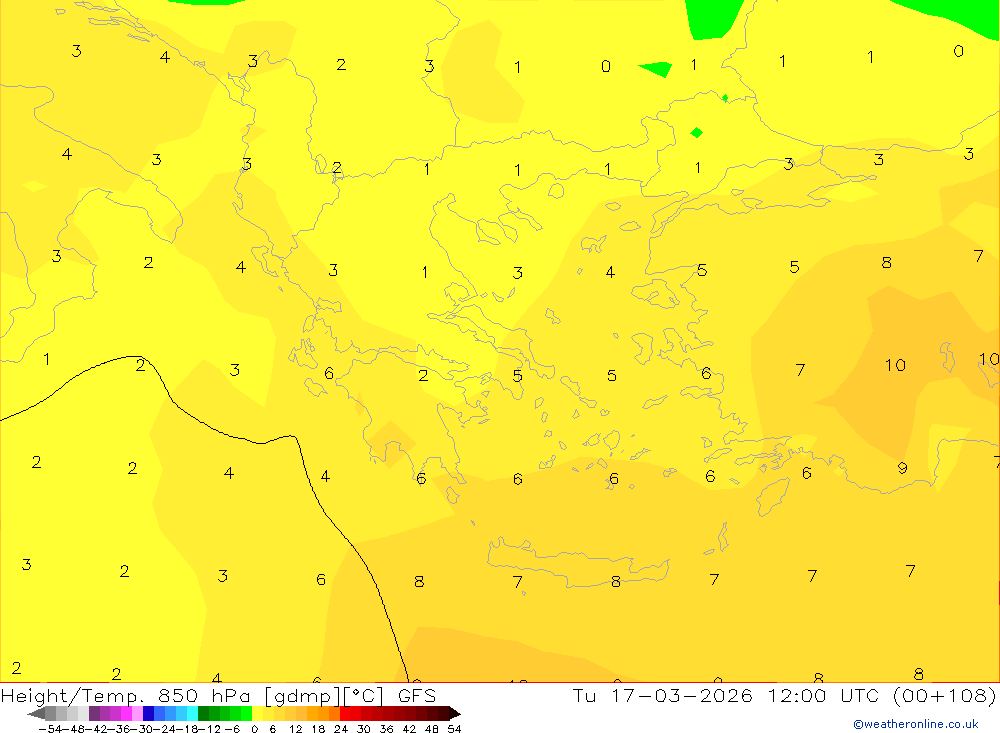Select the 'GFS' model label
1000x733 pixels.
coord(417,695)
